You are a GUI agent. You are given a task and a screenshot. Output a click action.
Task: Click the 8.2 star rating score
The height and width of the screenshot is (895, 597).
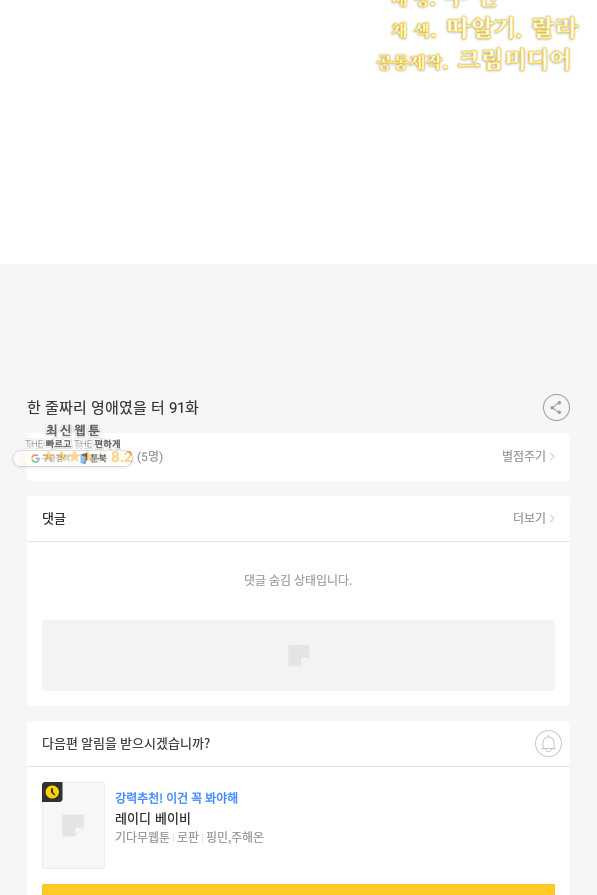pos(122,457)
